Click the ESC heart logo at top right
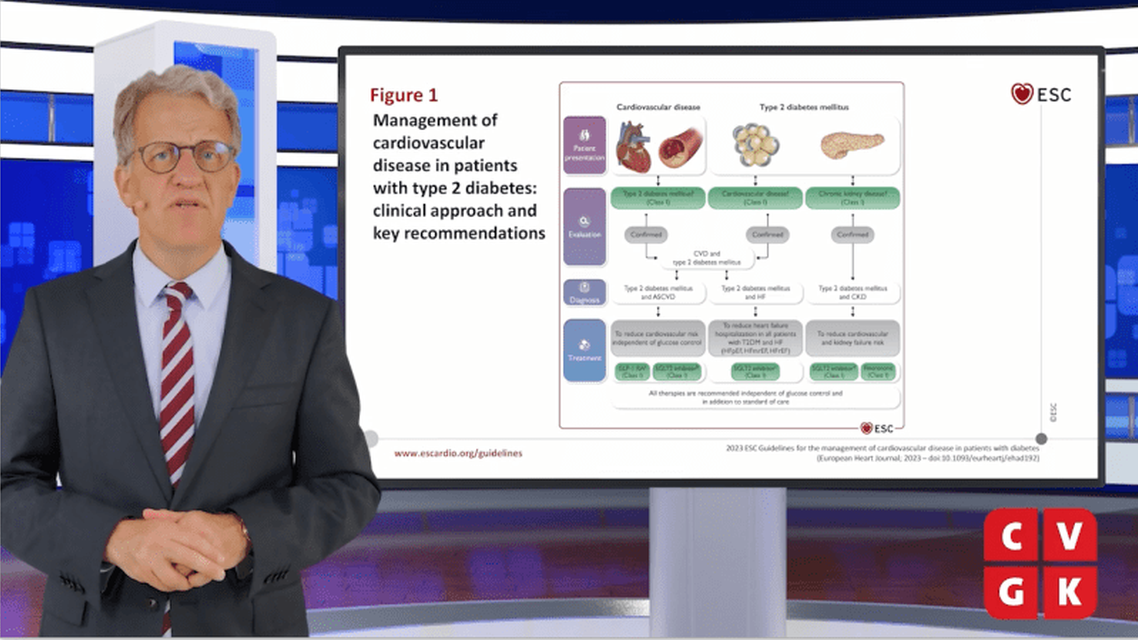This screenshot has width=1138, height=640. click(x=1040, y=94)
